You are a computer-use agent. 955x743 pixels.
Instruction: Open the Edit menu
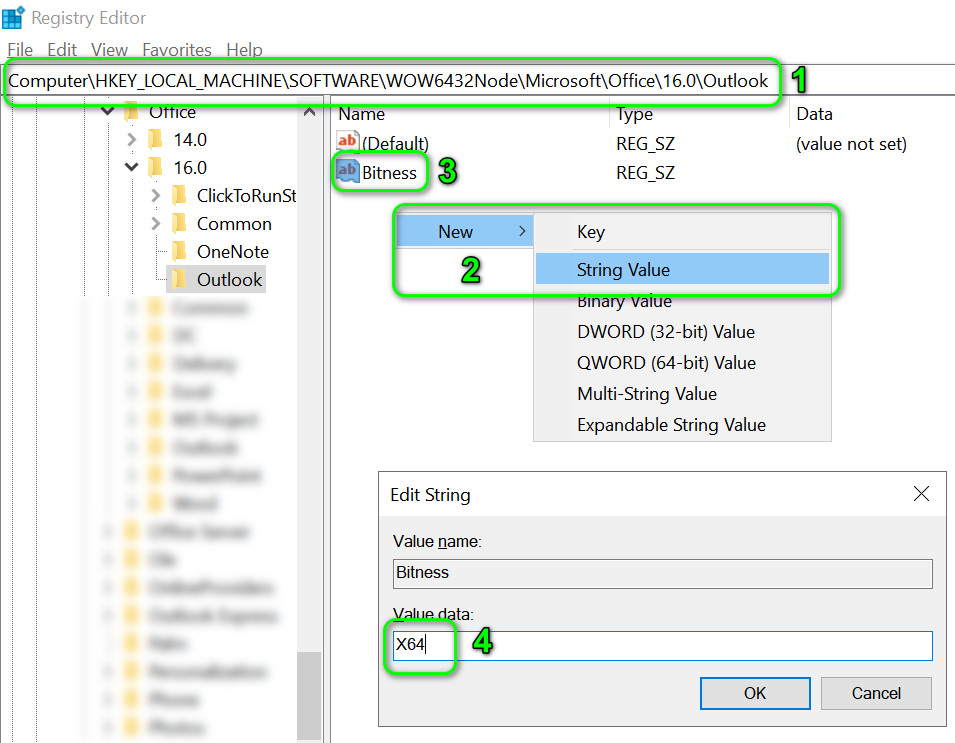point(62,49)
